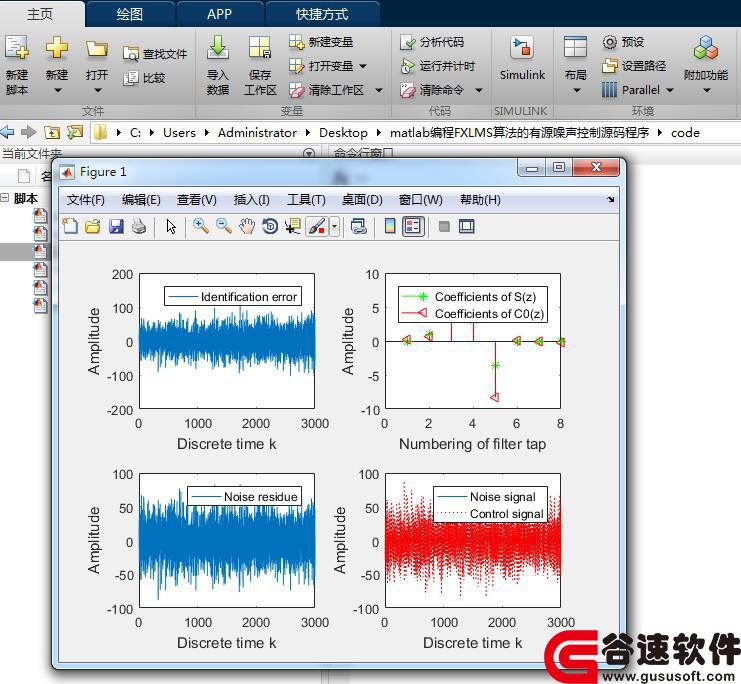Toggle Insert Legend in Figure toolbar
741x684 pixels.
(413, 226)
